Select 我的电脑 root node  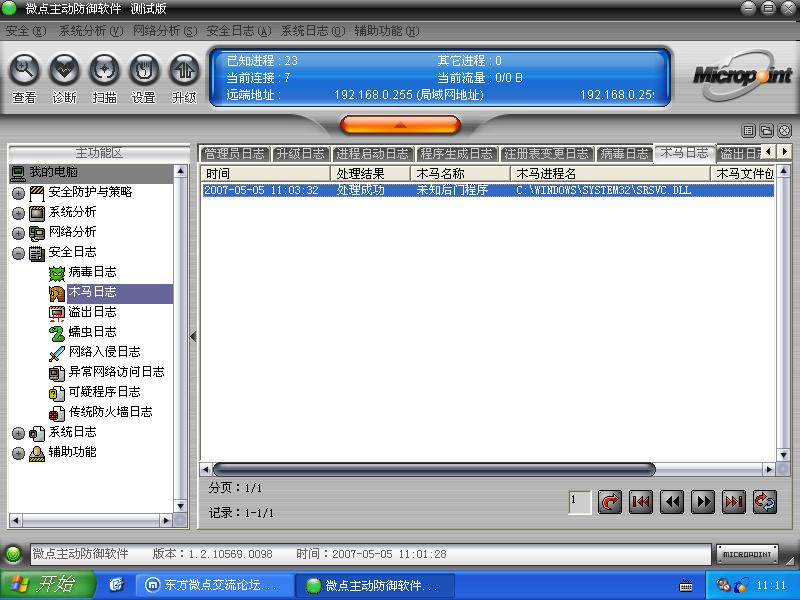coord(54,172)
